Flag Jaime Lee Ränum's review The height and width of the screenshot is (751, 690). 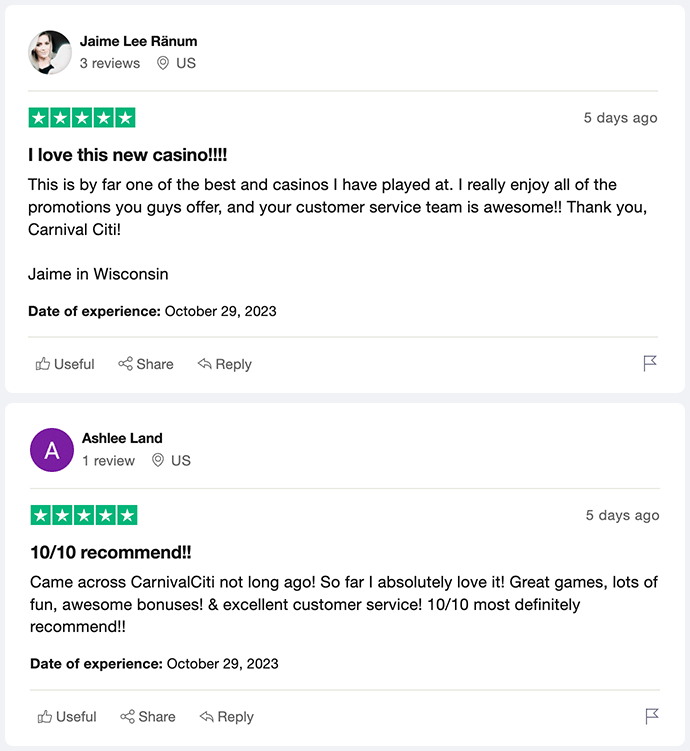pyautogui.click(x=650, y=363)
